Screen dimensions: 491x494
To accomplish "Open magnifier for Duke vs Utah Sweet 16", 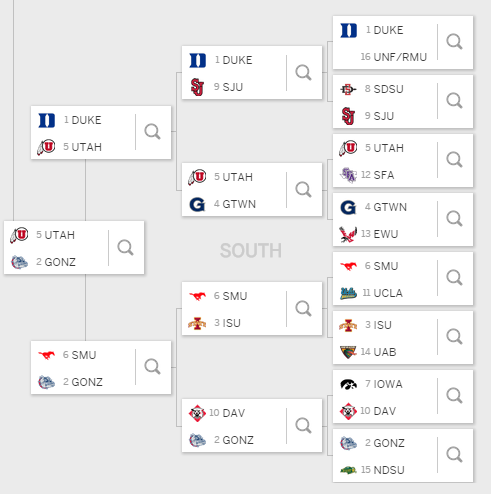I will tap(152, 132).
